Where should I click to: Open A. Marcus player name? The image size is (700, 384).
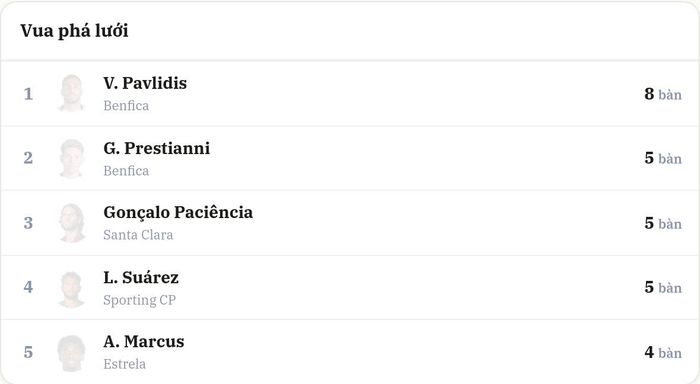(x=144, y=342)
